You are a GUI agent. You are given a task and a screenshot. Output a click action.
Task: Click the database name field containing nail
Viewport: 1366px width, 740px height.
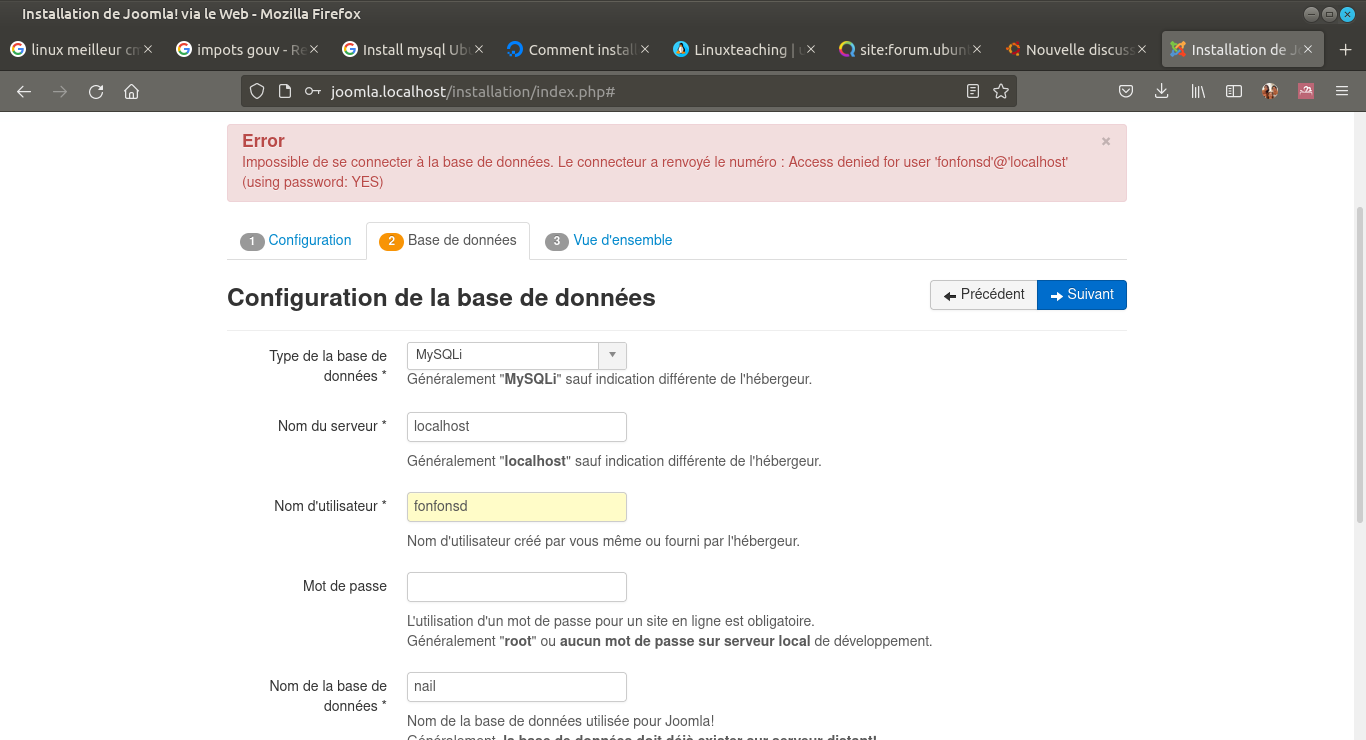click(517, 687)
